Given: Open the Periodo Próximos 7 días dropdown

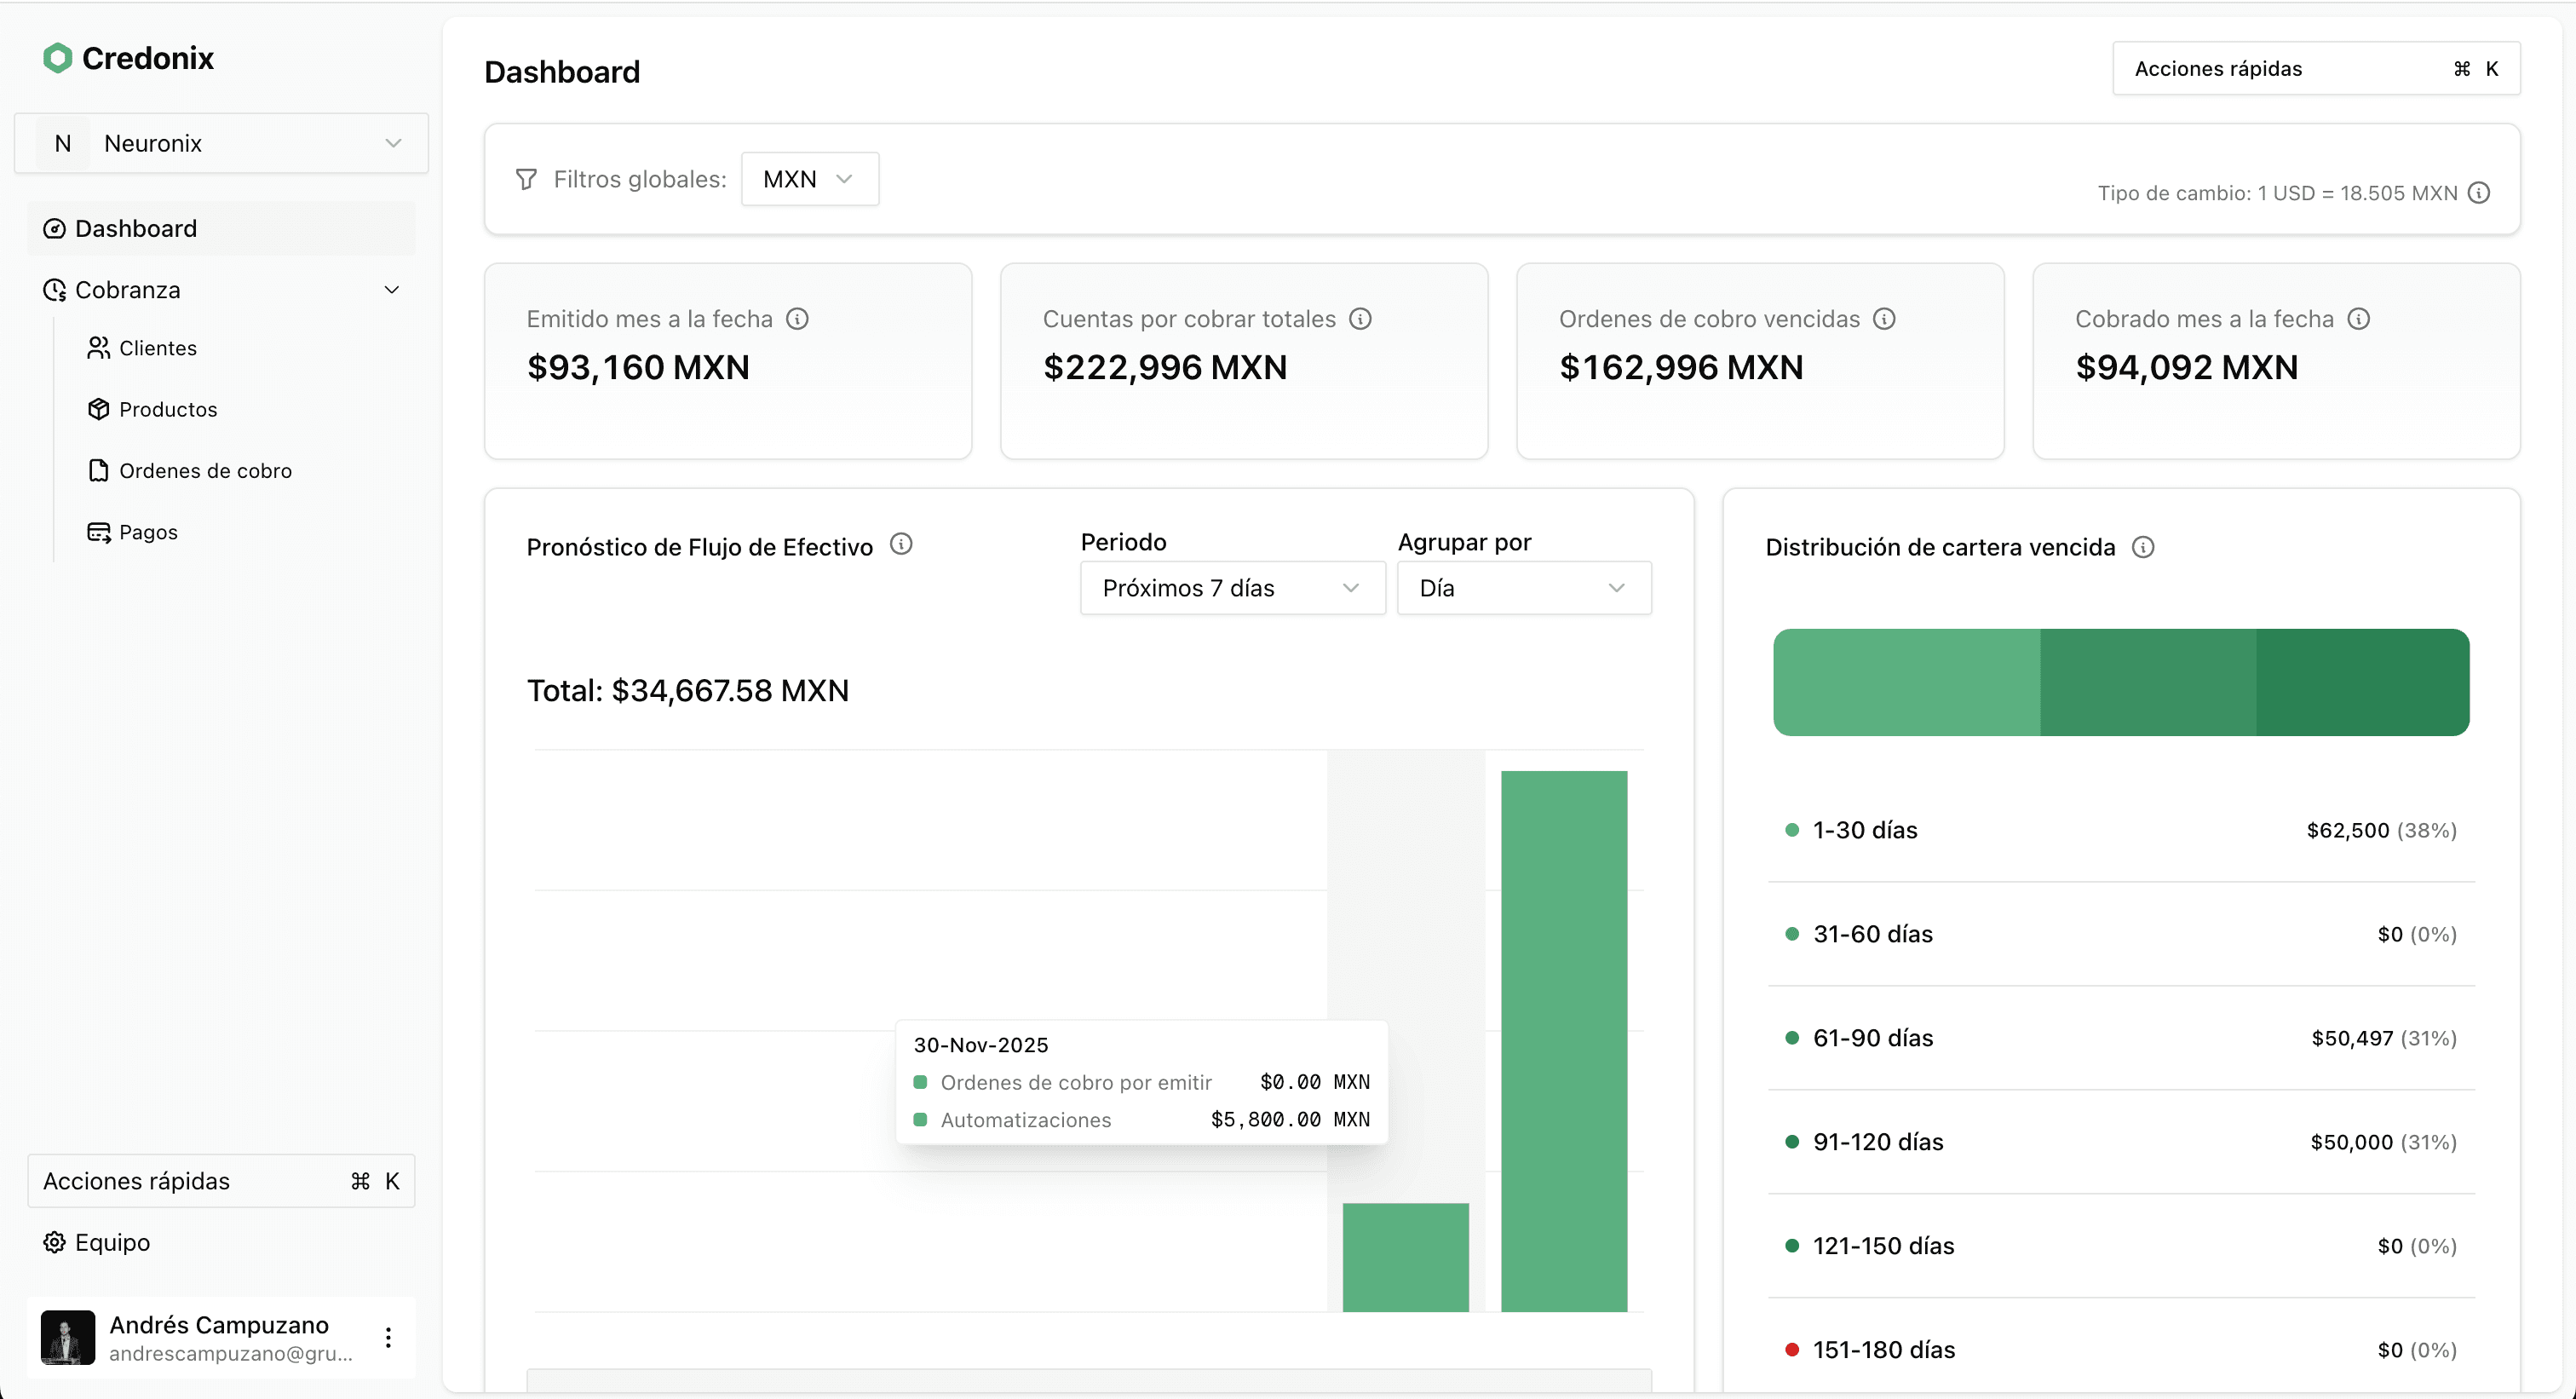Looking at the screenshot, I should (x=1232, y=588).
